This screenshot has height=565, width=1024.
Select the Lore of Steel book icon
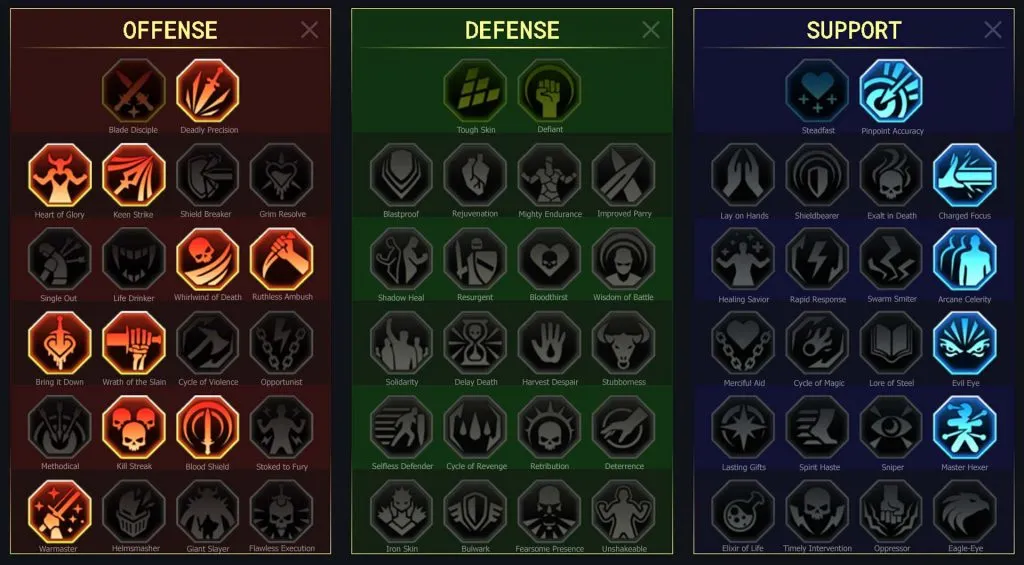point(891,344)
